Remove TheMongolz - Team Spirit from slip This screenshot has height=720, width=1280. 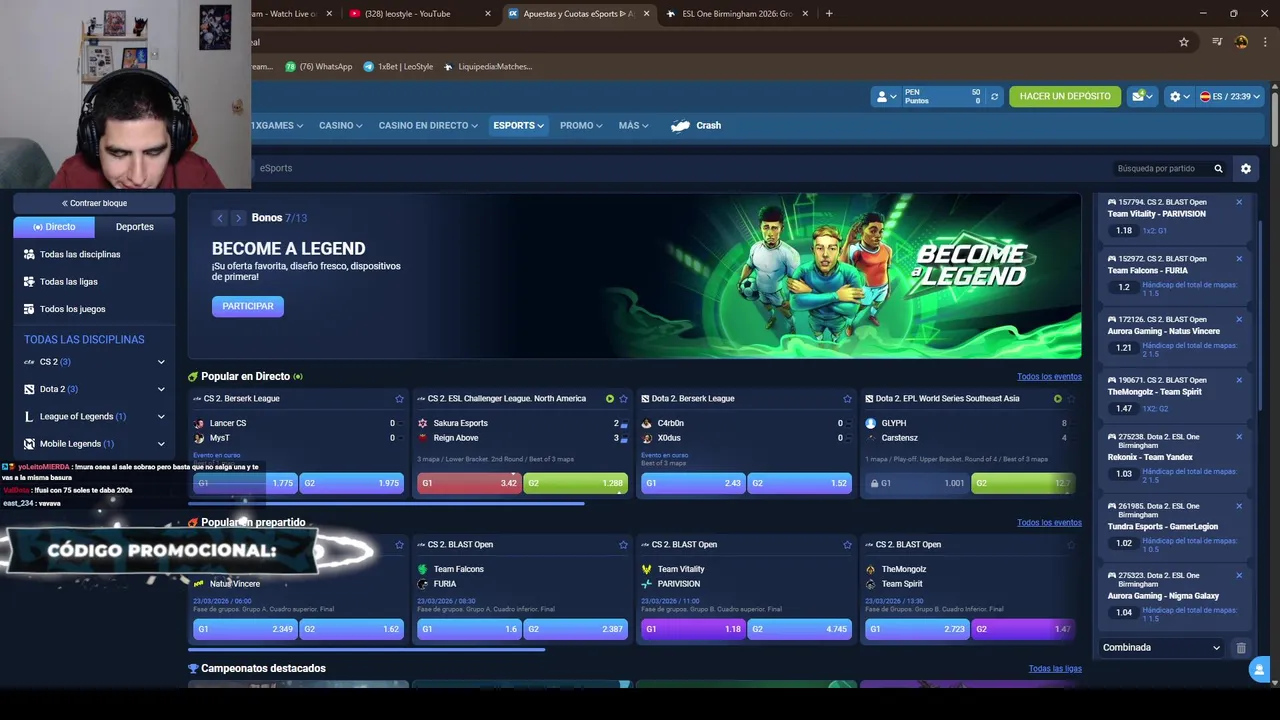(1239, 380)
